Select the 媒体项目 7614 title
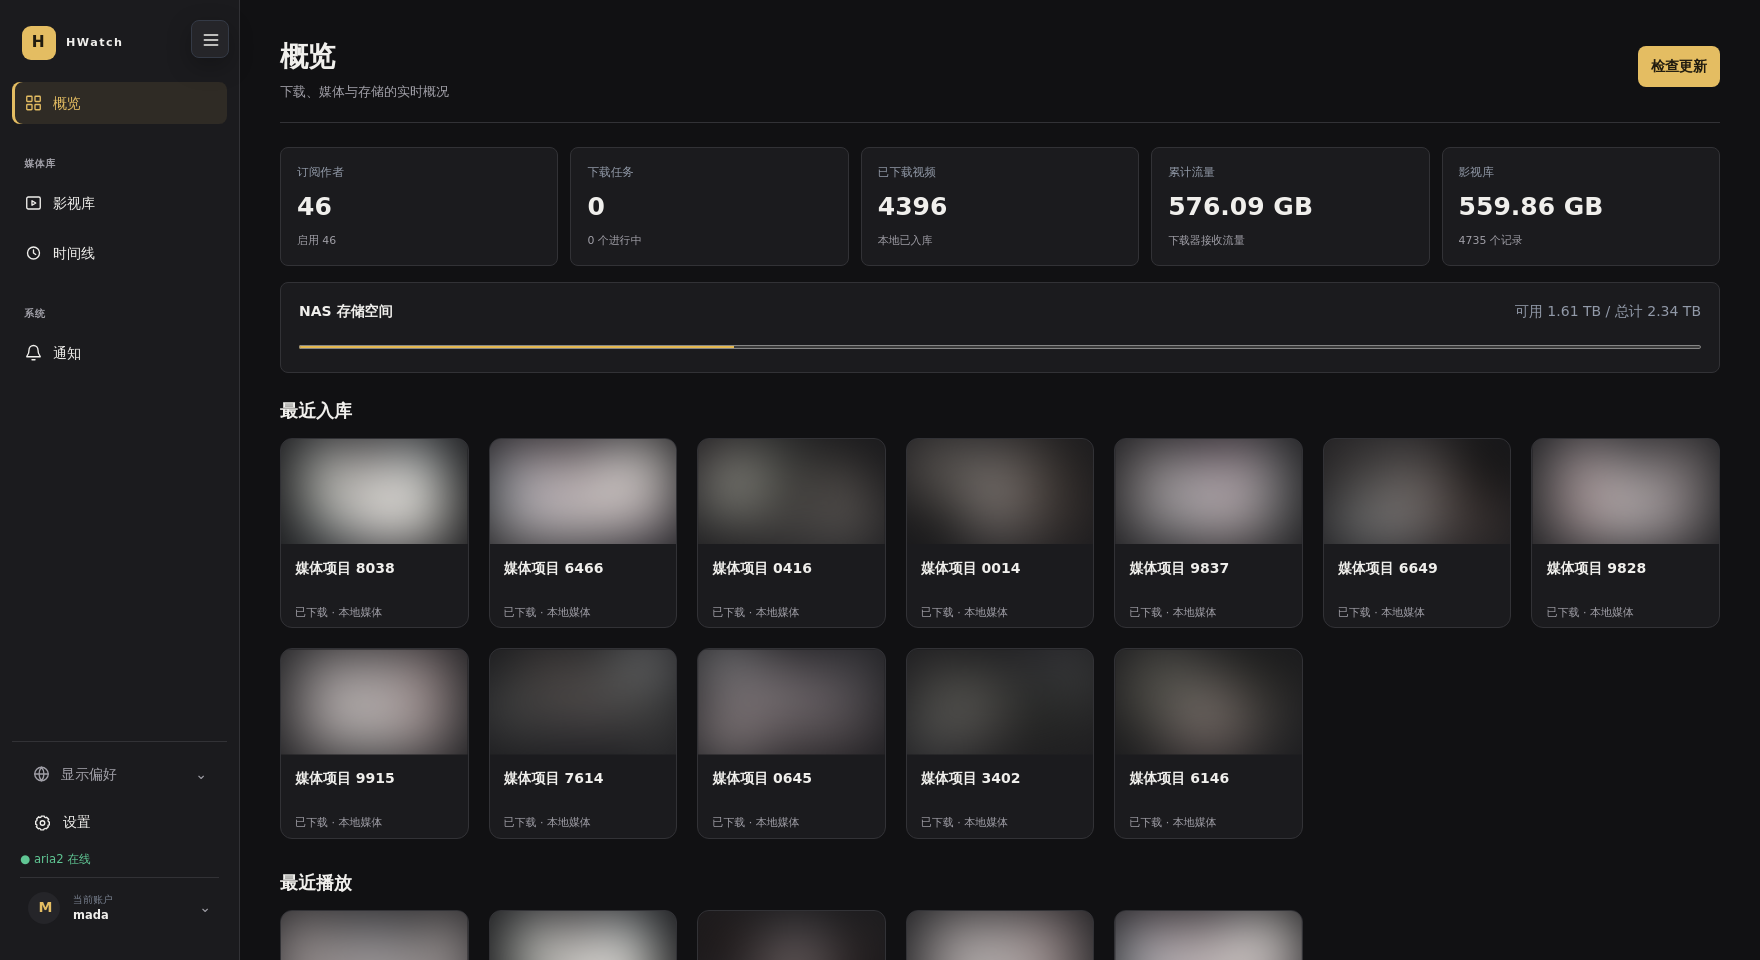Screen dimensions: 1760x960 [x=553, y=778]
